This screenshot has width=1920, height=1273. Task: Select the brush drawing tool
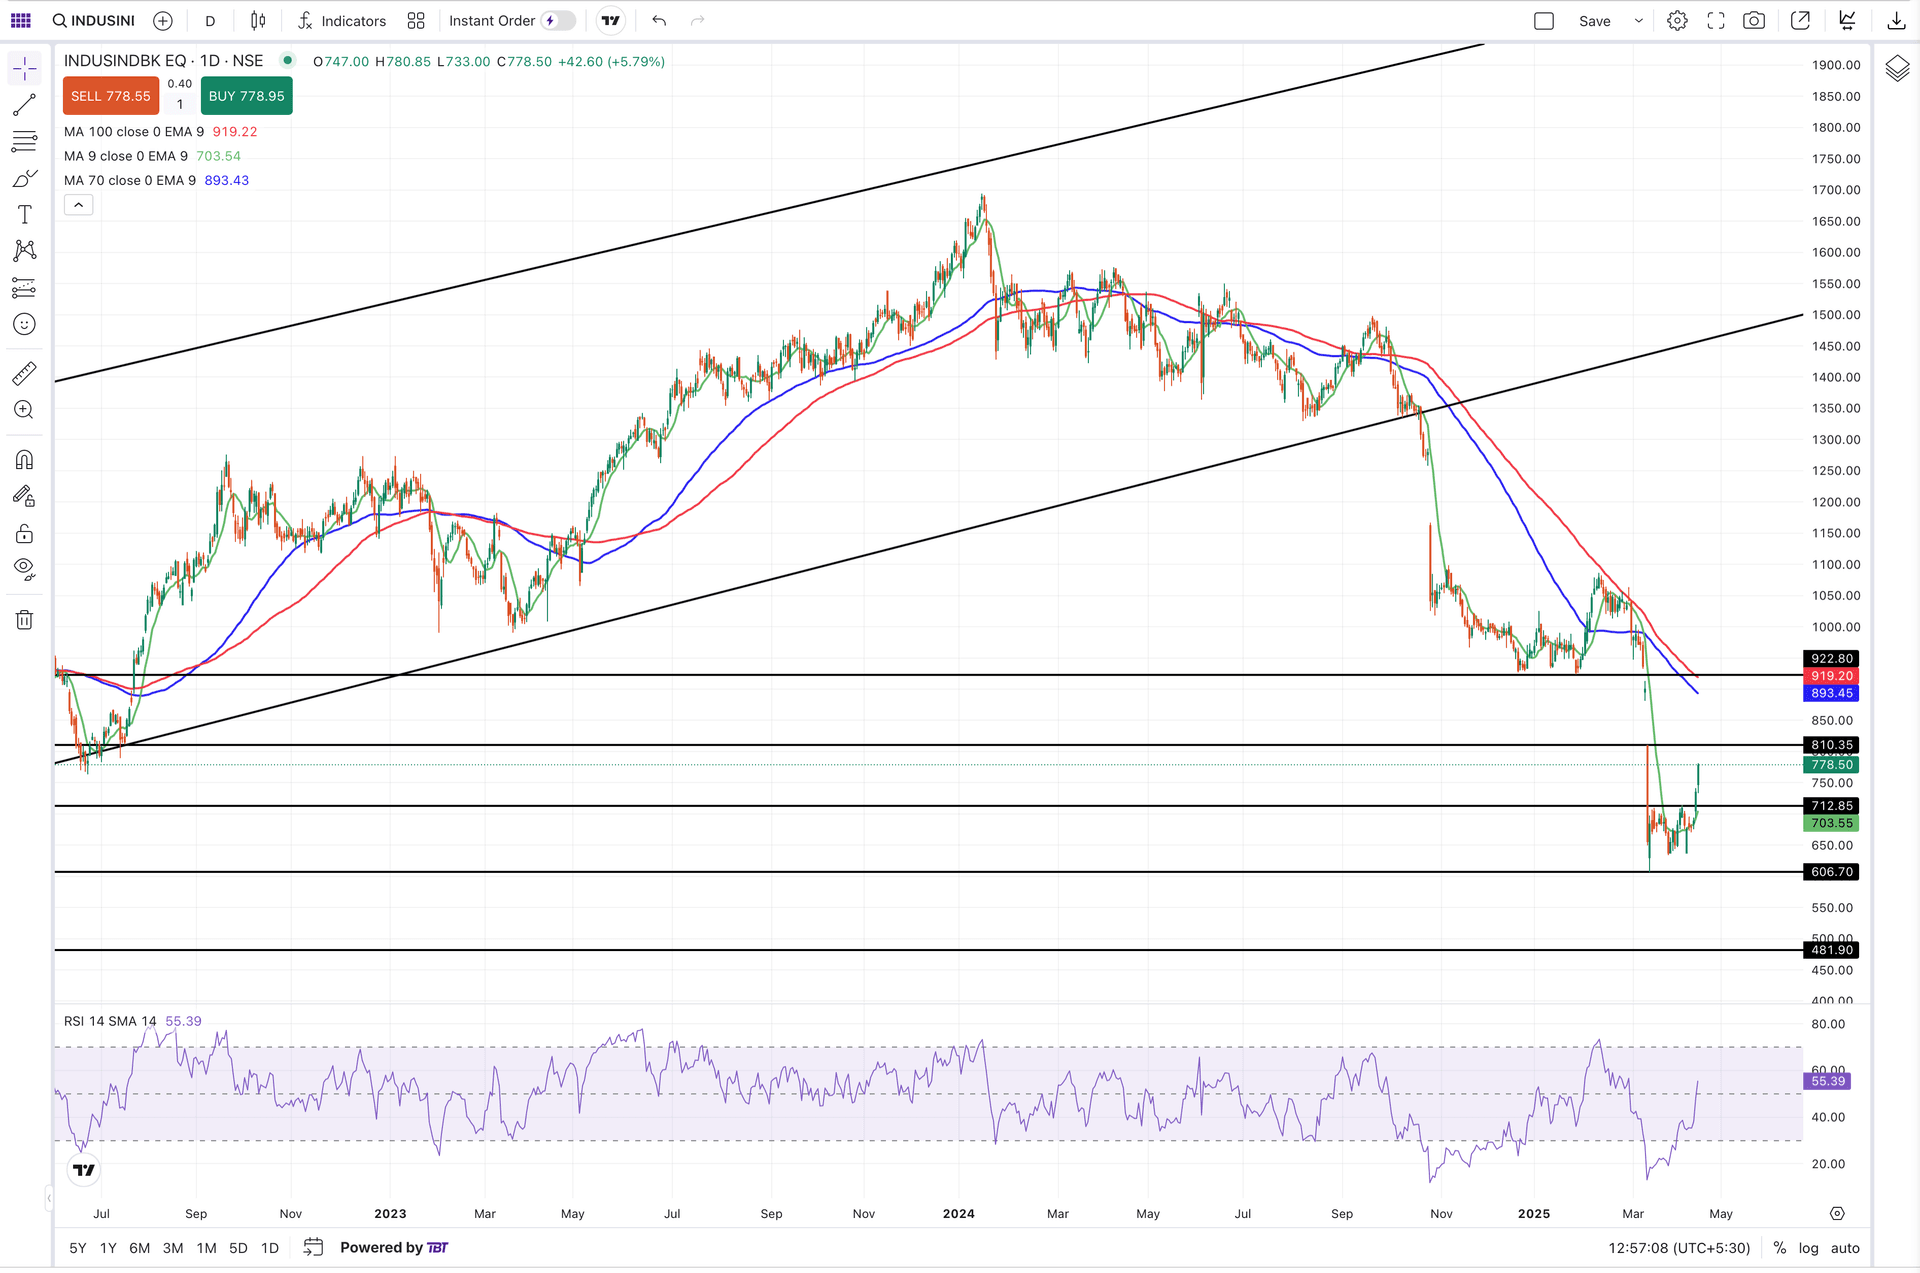[x=24, y=178]
